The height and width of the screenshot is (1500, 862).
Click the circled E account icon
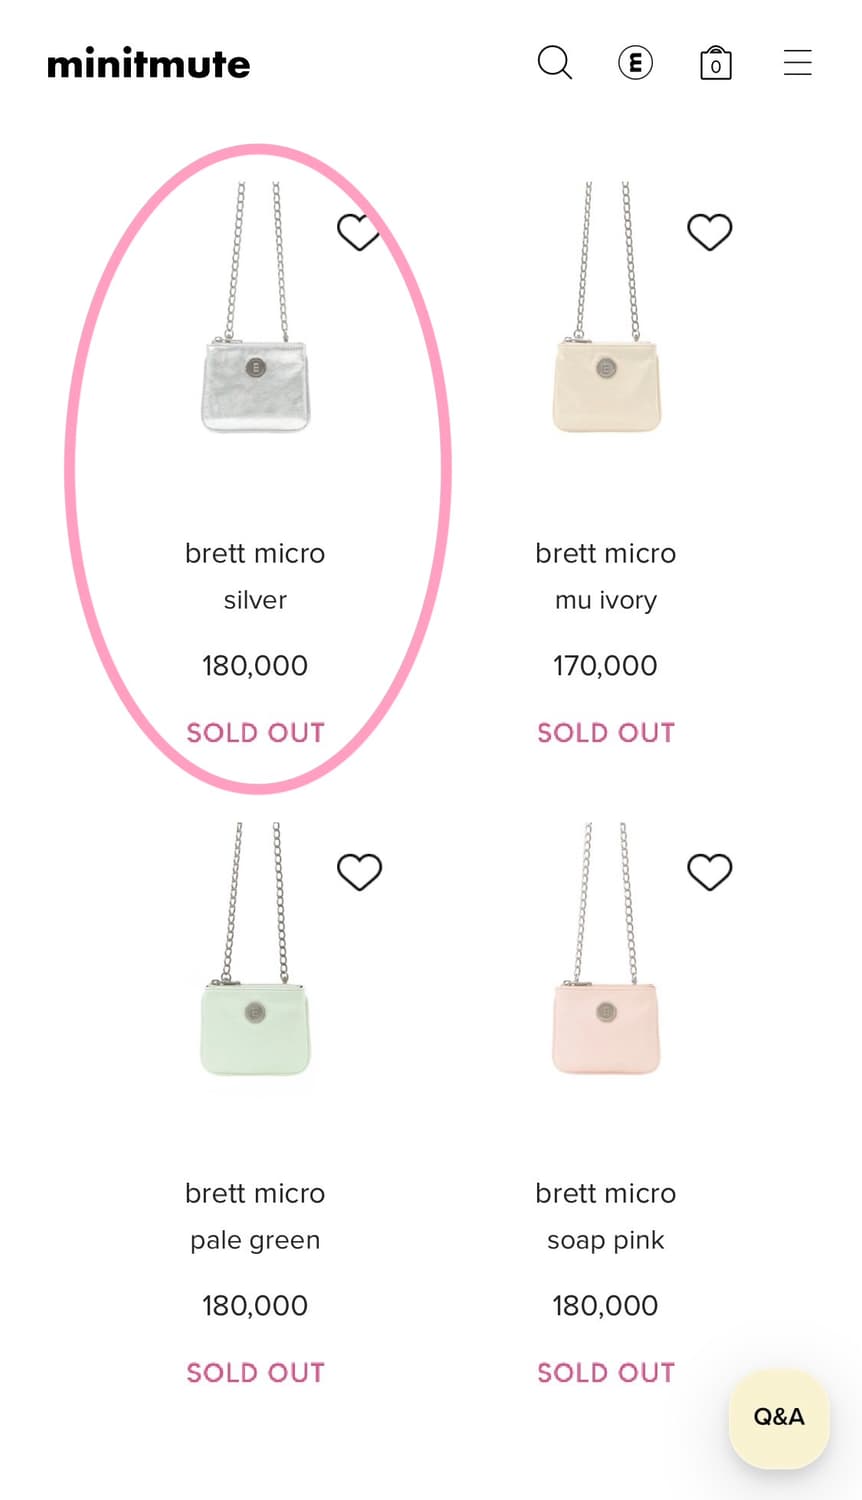click(x=635, y=63)
